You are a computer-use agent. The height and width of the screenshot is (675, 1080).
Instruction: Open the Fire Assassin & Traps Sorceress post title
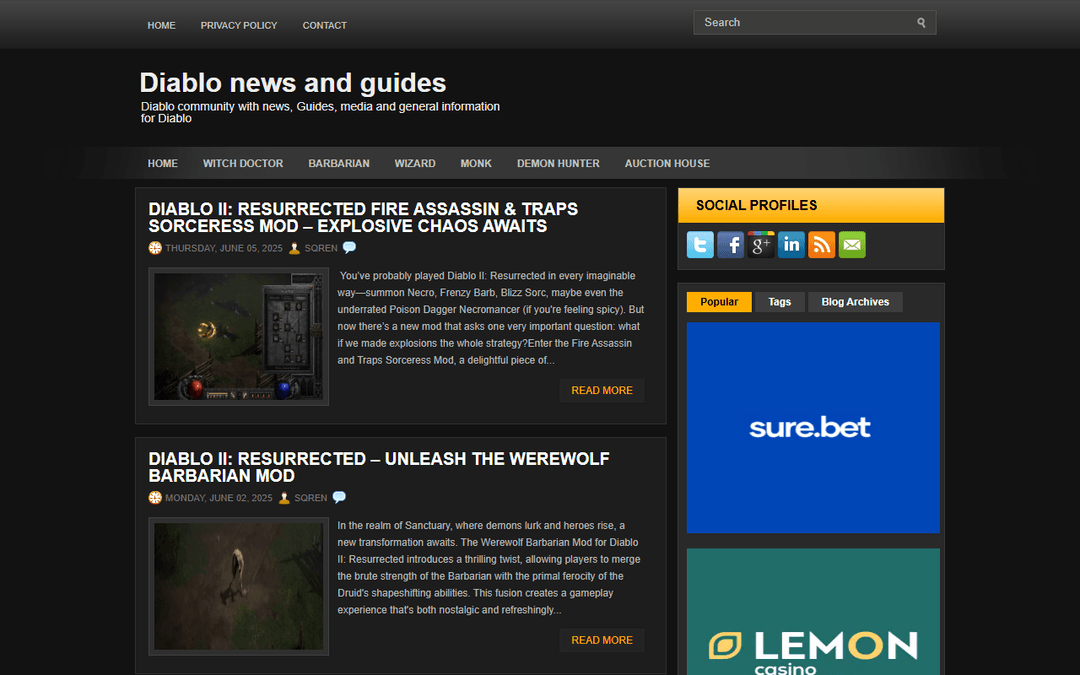click(363, 218)
